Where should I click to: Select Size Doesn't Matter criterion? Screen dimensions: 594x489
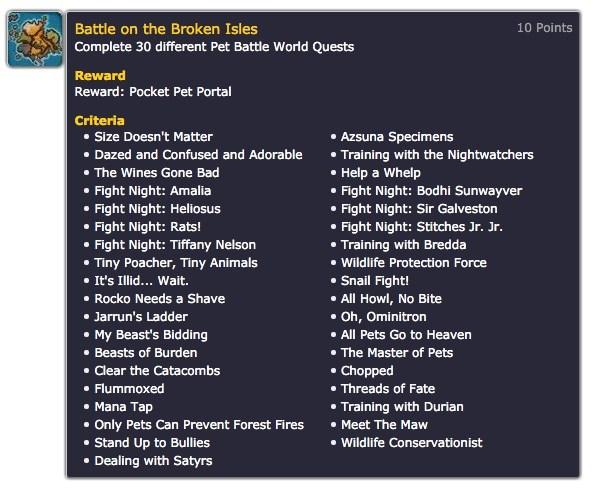point(153,137)
